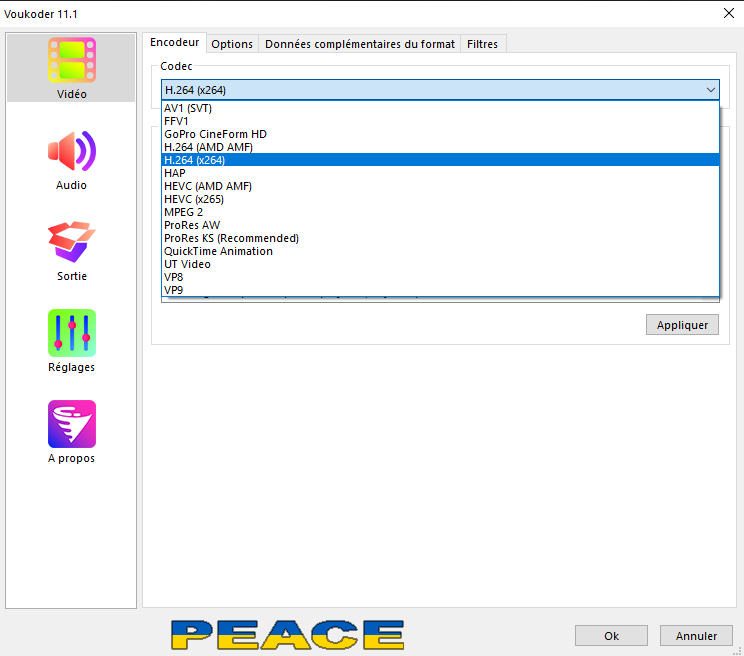Choose FFV1 codec from list
Image resolution: width=744 pixels, height=656 pixels.
coord(440,121)
